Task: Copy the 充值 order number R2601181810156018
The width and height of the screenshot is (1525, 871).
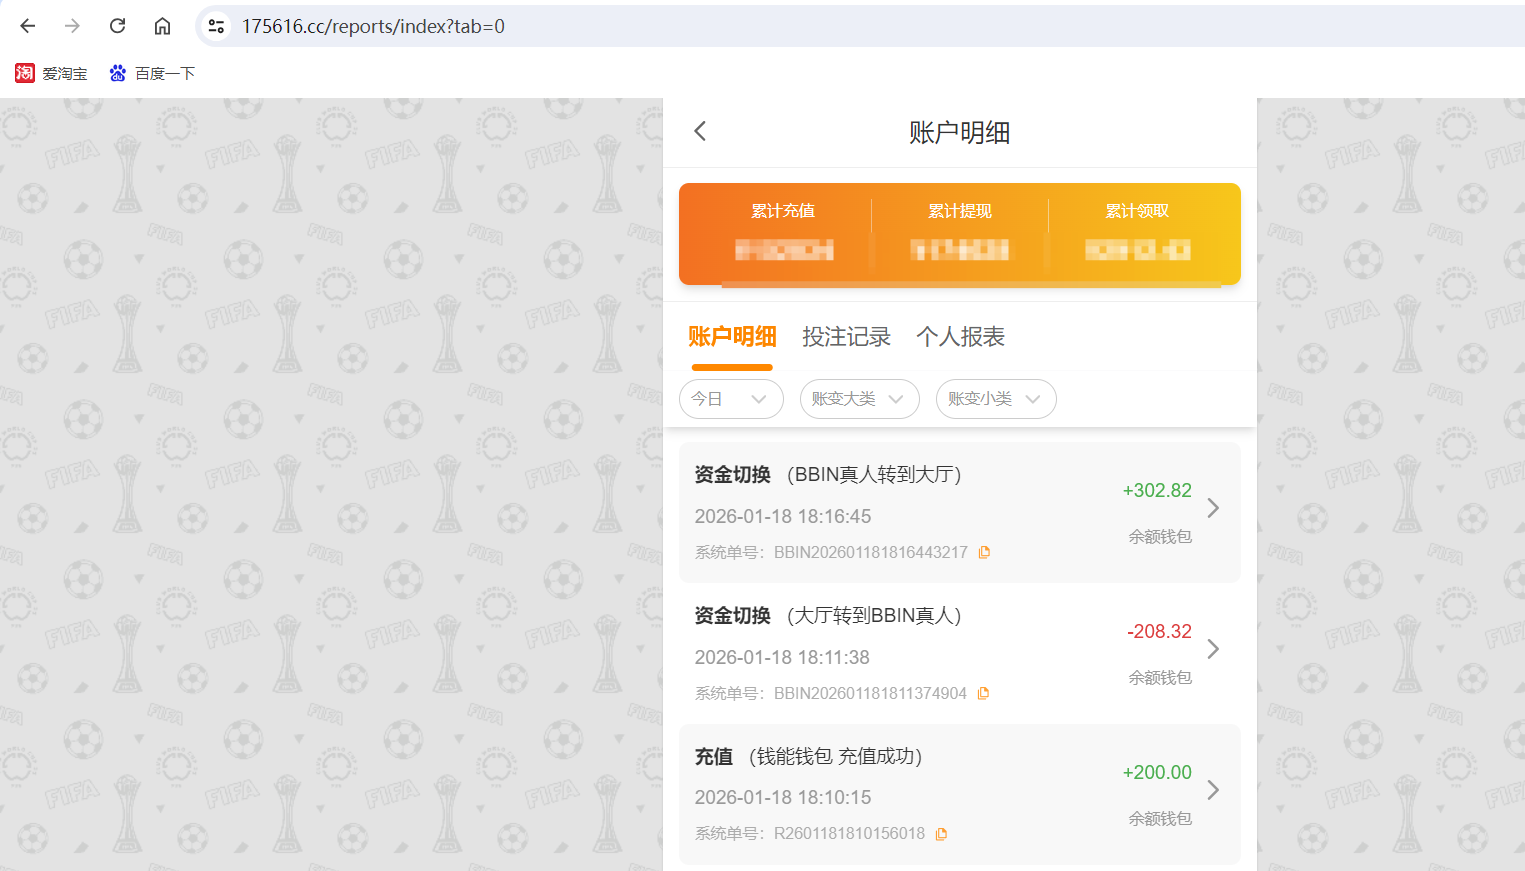Action: tap(941, 832)
